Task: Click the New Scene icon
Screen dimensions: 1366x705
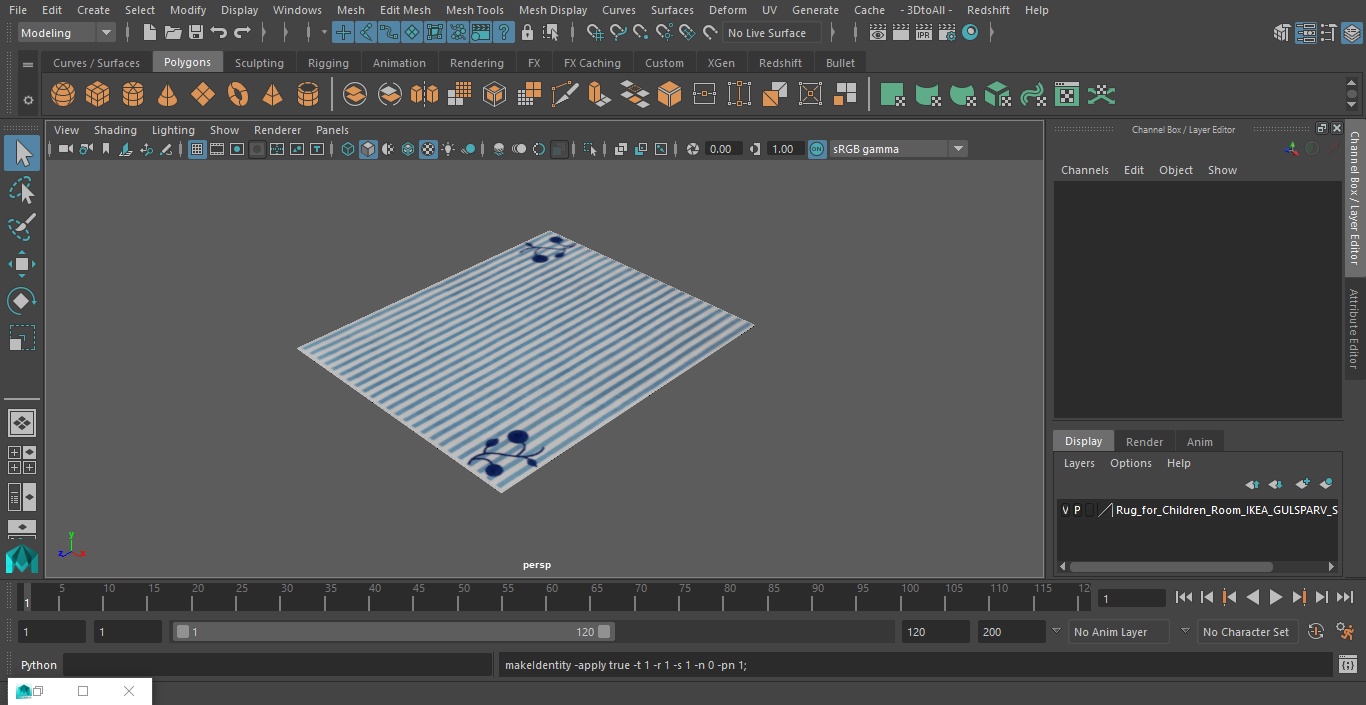Action: coord(149,33)
